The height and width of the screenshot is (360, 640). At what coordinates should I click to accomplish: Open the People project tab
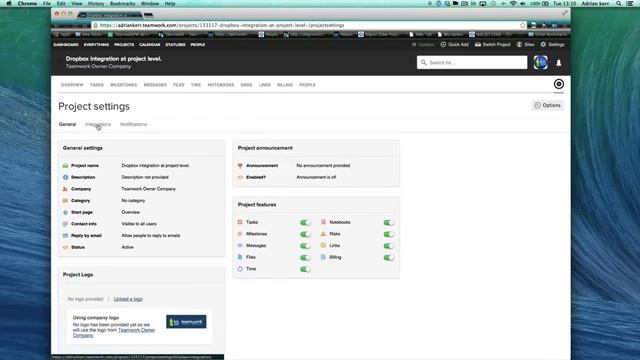[x=307, y=85]
